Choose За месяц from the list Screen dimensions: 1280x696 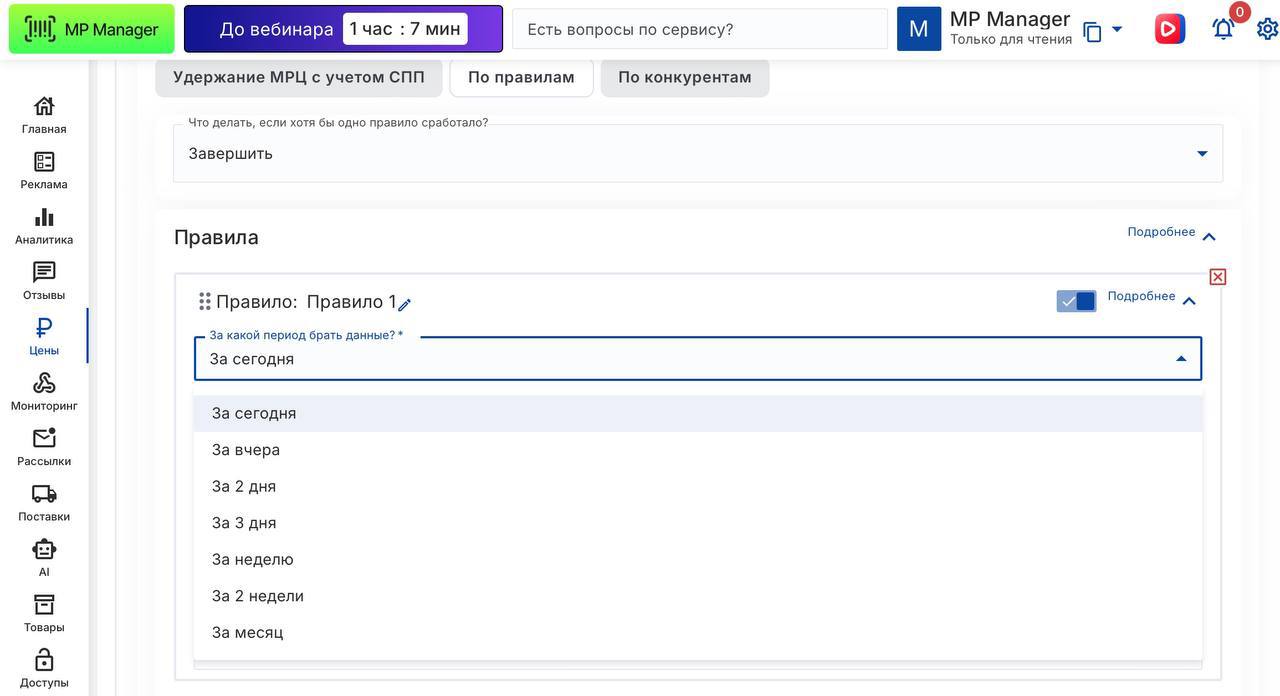pos(248,632)
